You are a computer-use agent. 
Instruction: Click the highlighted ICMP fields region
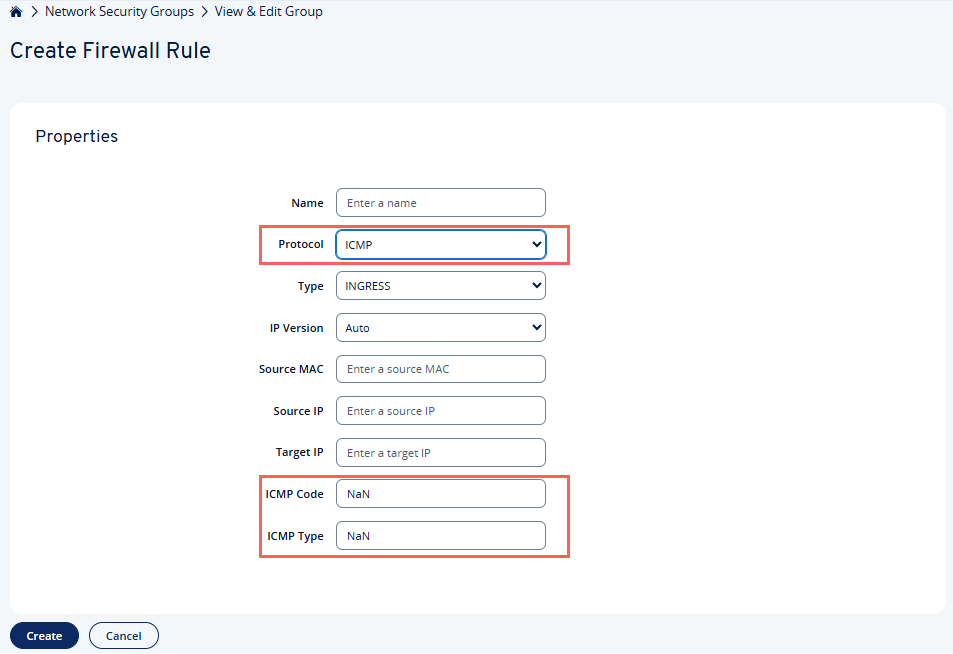(414, 514)
